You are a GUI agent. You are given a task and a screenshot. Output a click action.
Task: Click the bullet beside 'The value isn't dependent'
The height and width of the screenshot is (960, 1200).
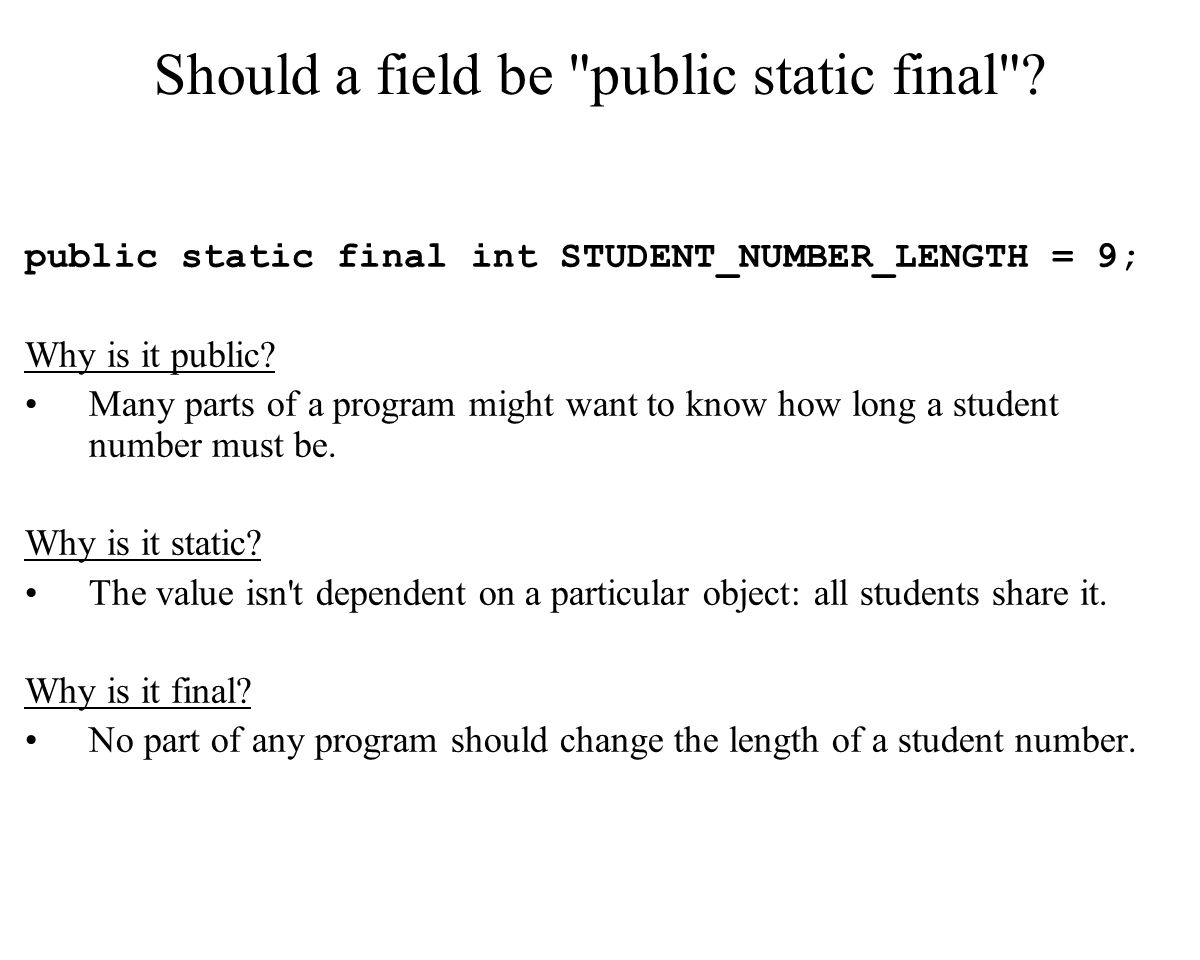click(x=35, y=595)
